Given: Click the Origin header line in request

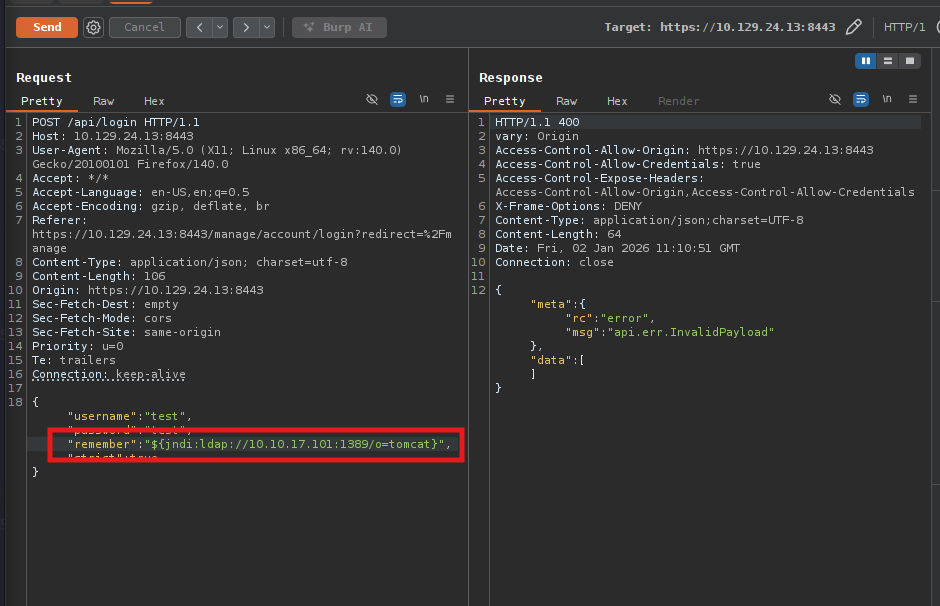Looking at the screenshot, I should 147,290.
